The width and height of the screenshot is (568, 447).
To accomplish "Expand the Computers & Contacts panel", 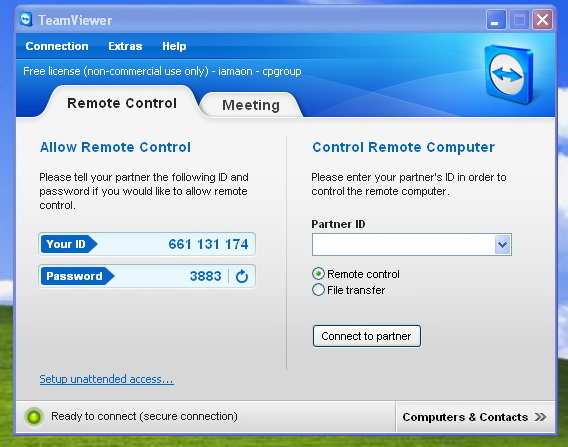I will [475, 417].
